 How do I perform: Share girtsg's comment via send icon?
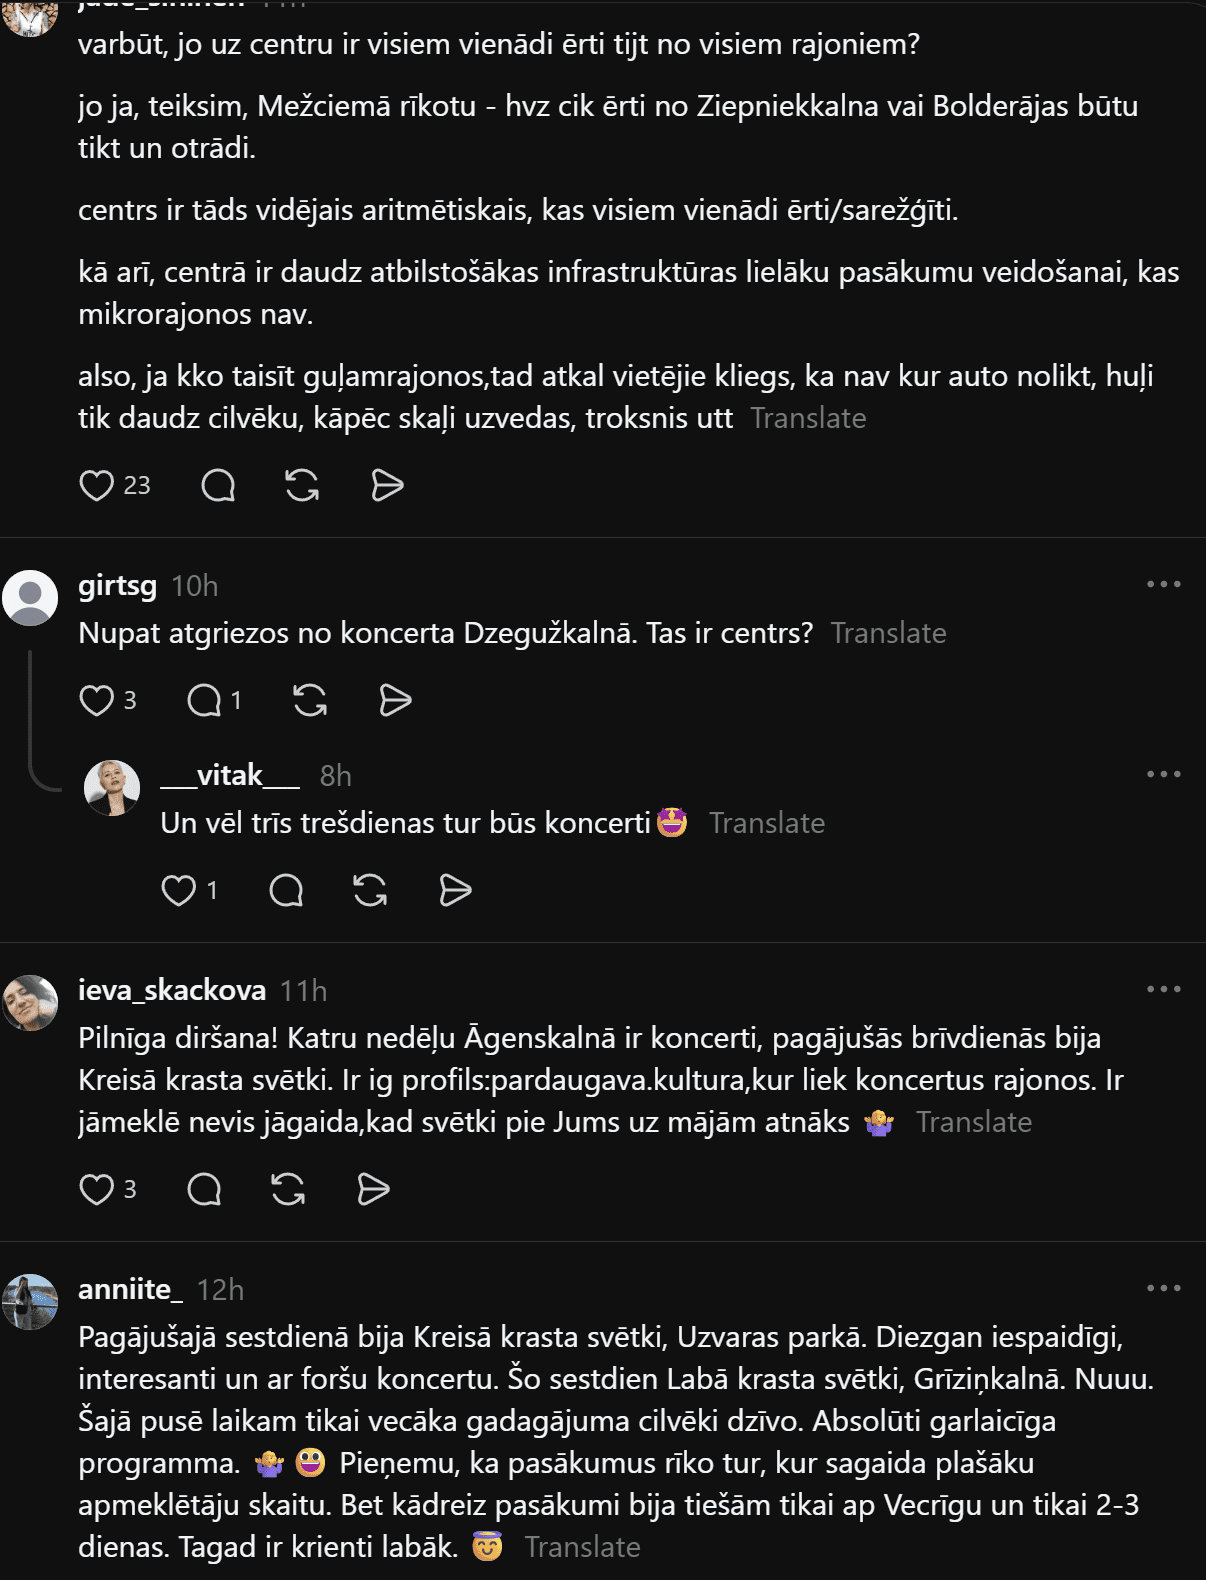coord(395,701)
